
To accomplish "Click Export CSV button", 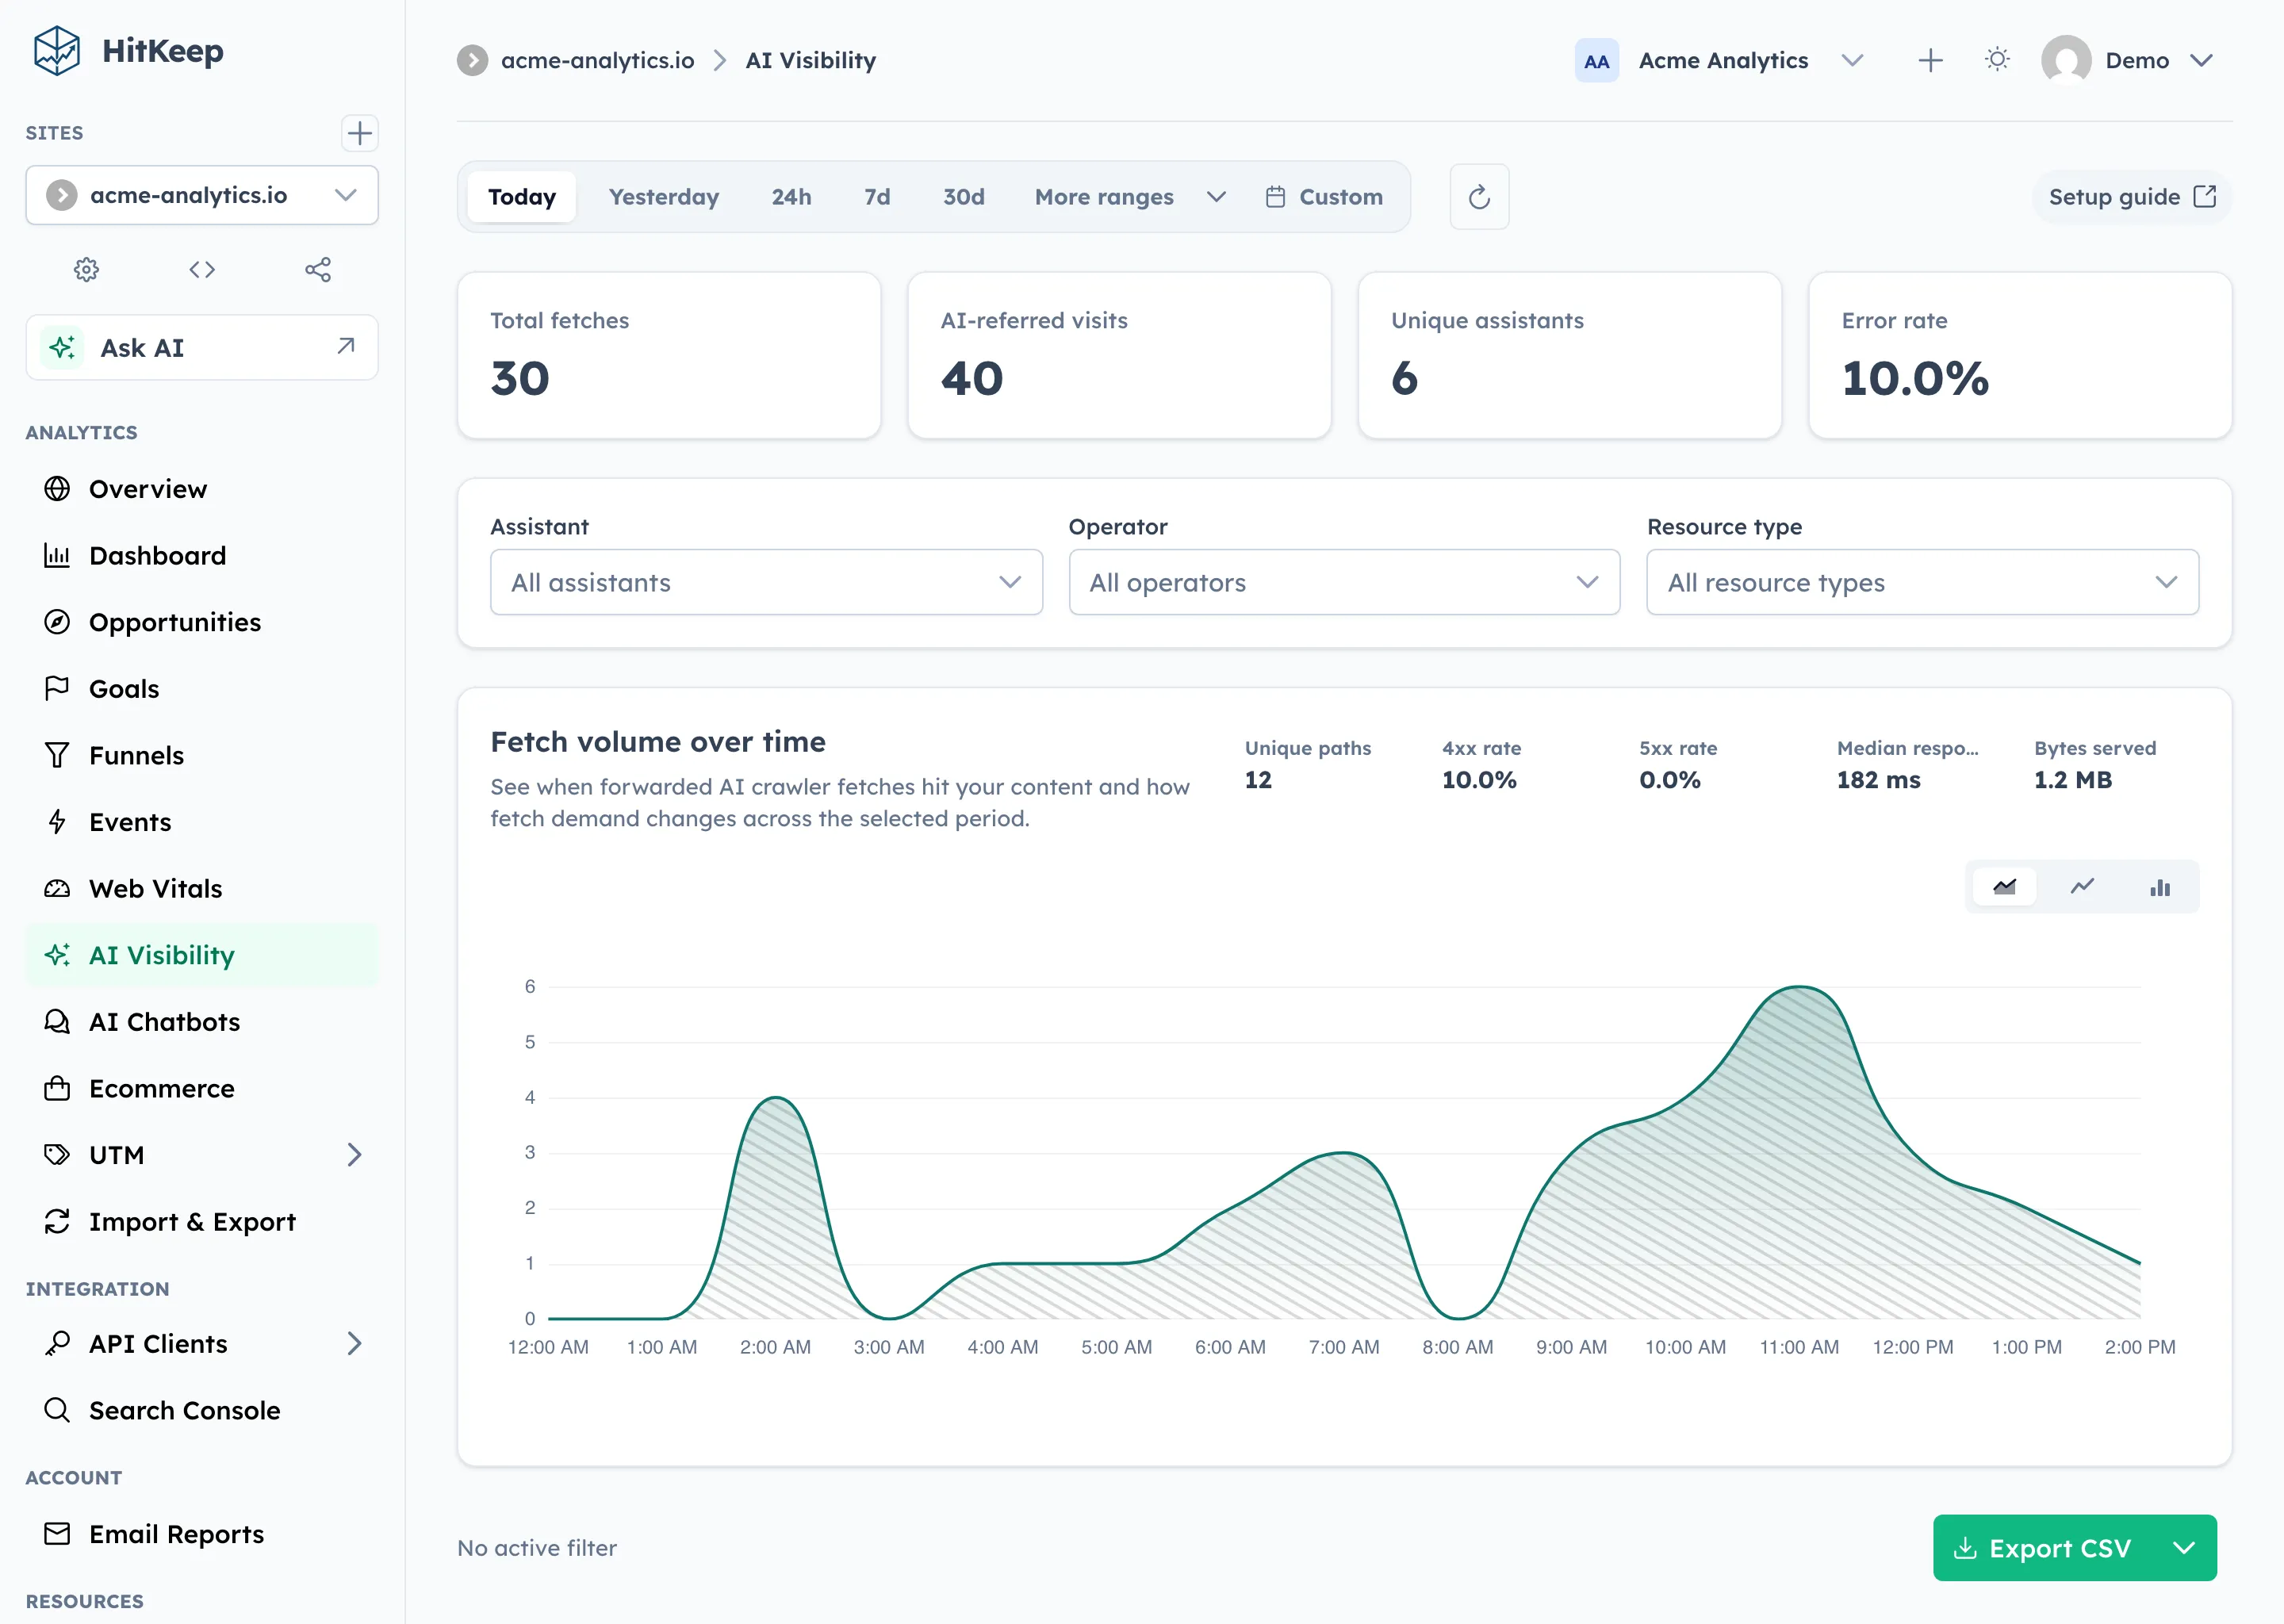I will pyautogui.click(x=2042, y=1548).
